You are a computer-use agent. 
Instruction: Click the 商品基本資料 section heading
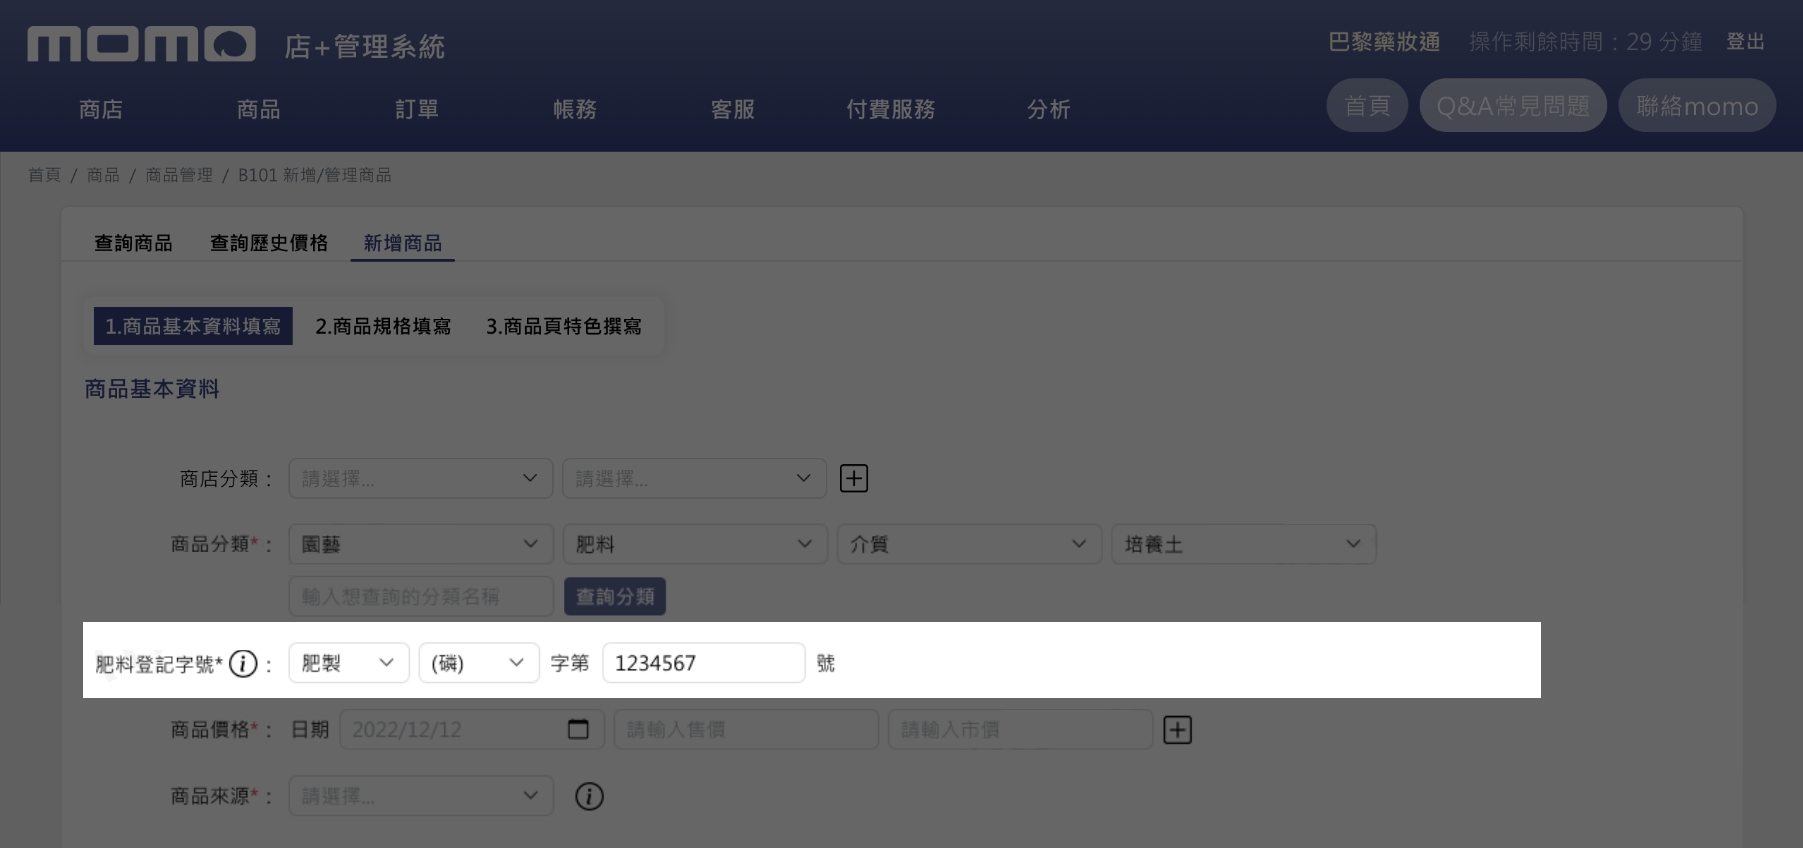click(x=152, y=389)
